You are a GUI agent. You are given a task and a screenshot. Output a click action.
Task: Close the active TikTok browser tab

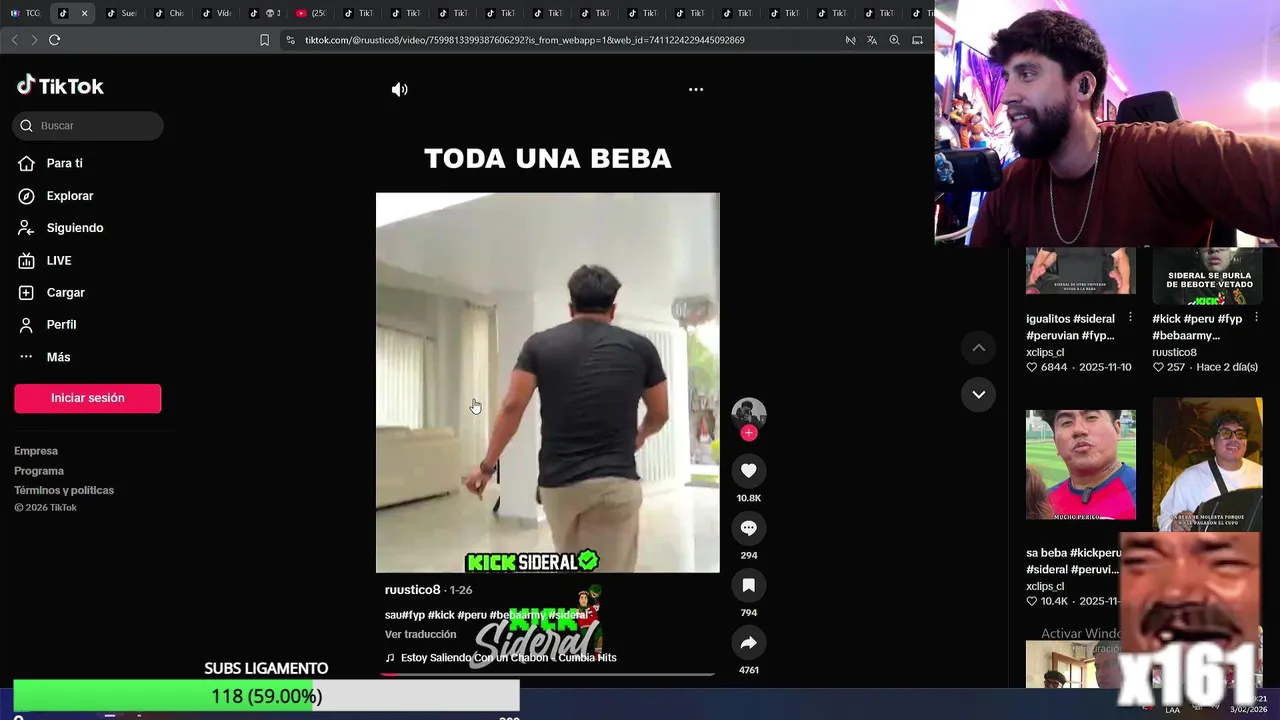point(84,13)
